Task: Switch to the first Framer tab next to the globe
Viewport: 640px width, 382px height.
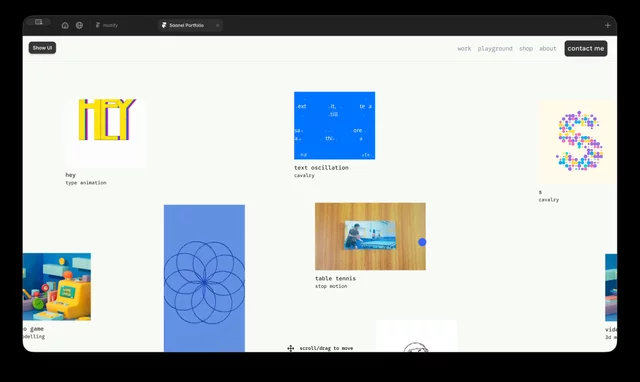Action: tap(107, 25)
